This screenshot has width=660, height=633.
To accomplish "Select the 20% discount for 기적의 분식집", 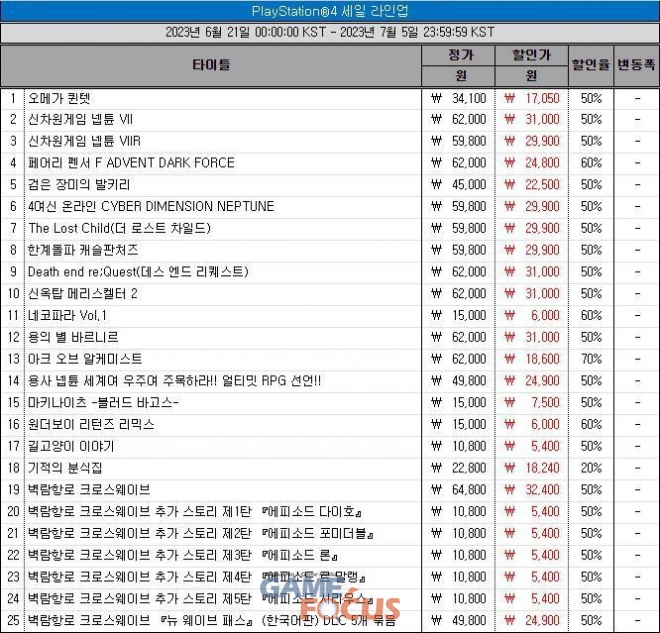I will 591,468.
